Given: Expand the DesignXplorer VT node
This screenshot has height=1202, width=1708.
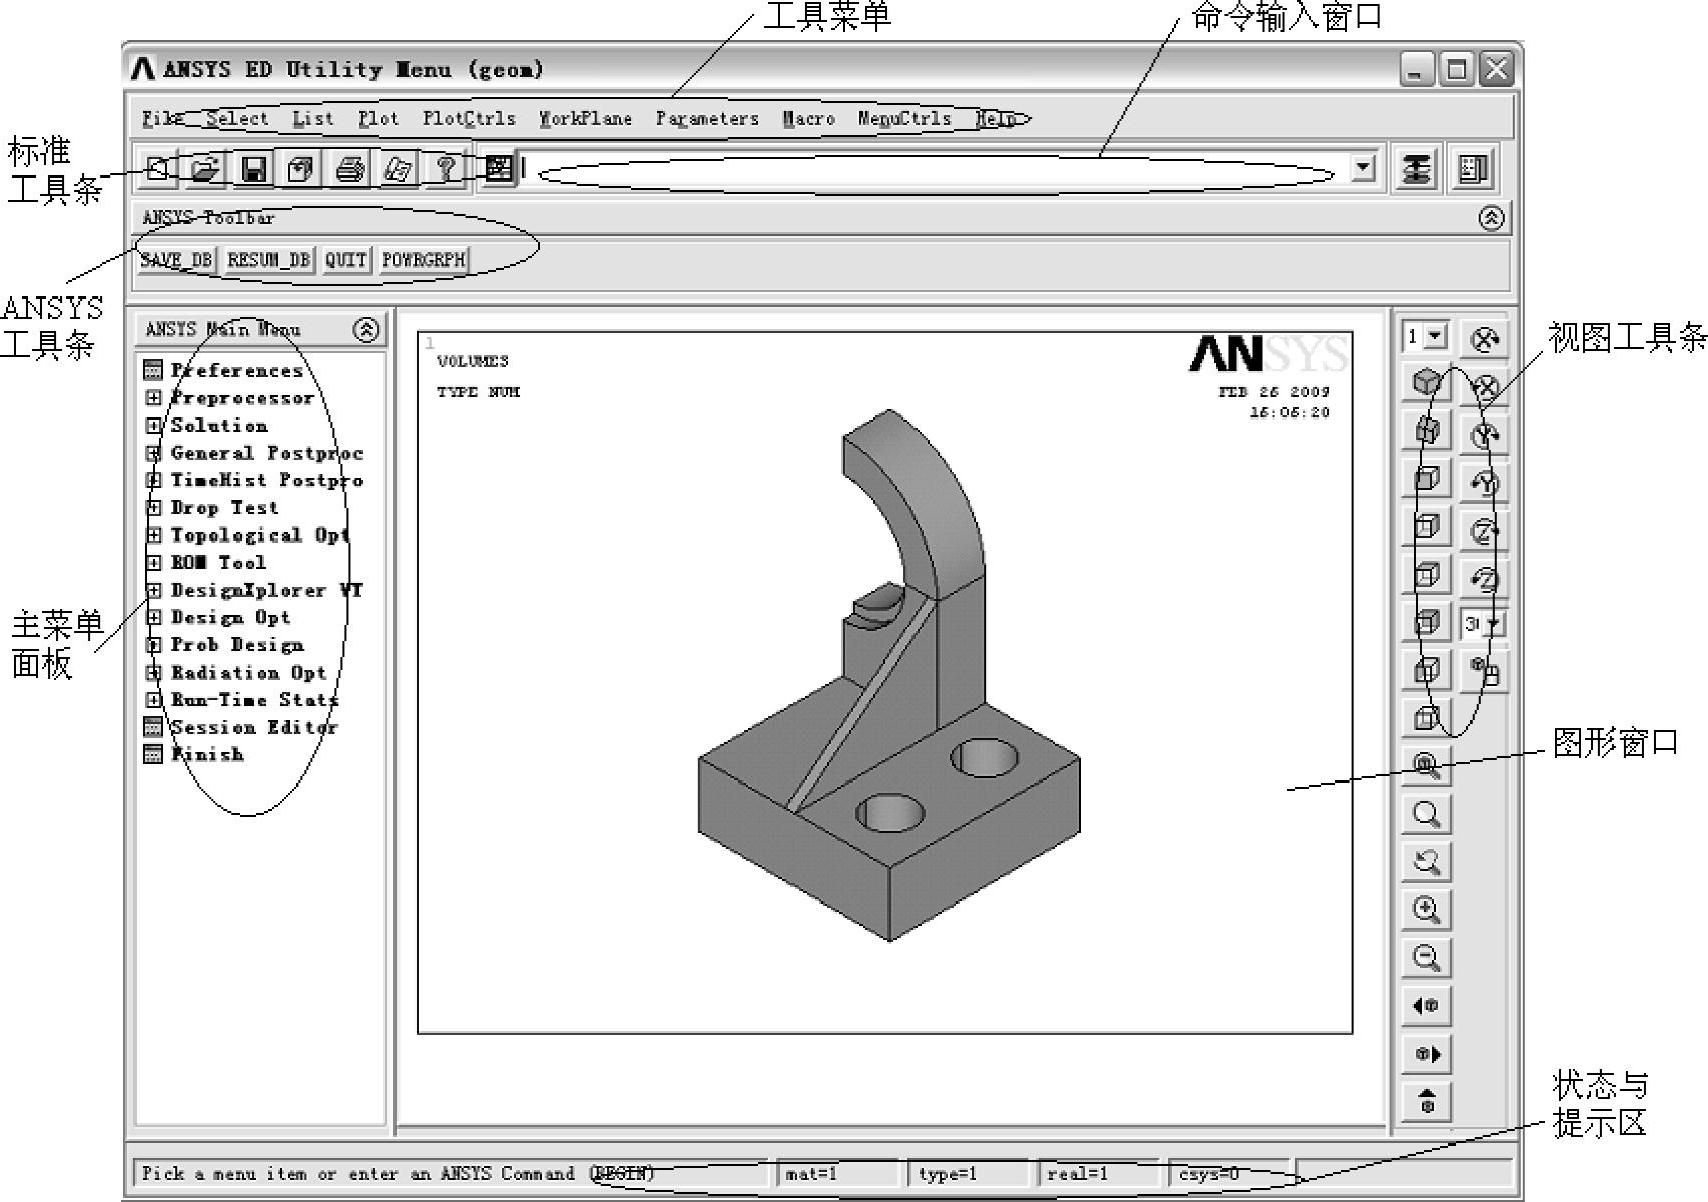Looking at the screenshot, I should coord(153,590).
